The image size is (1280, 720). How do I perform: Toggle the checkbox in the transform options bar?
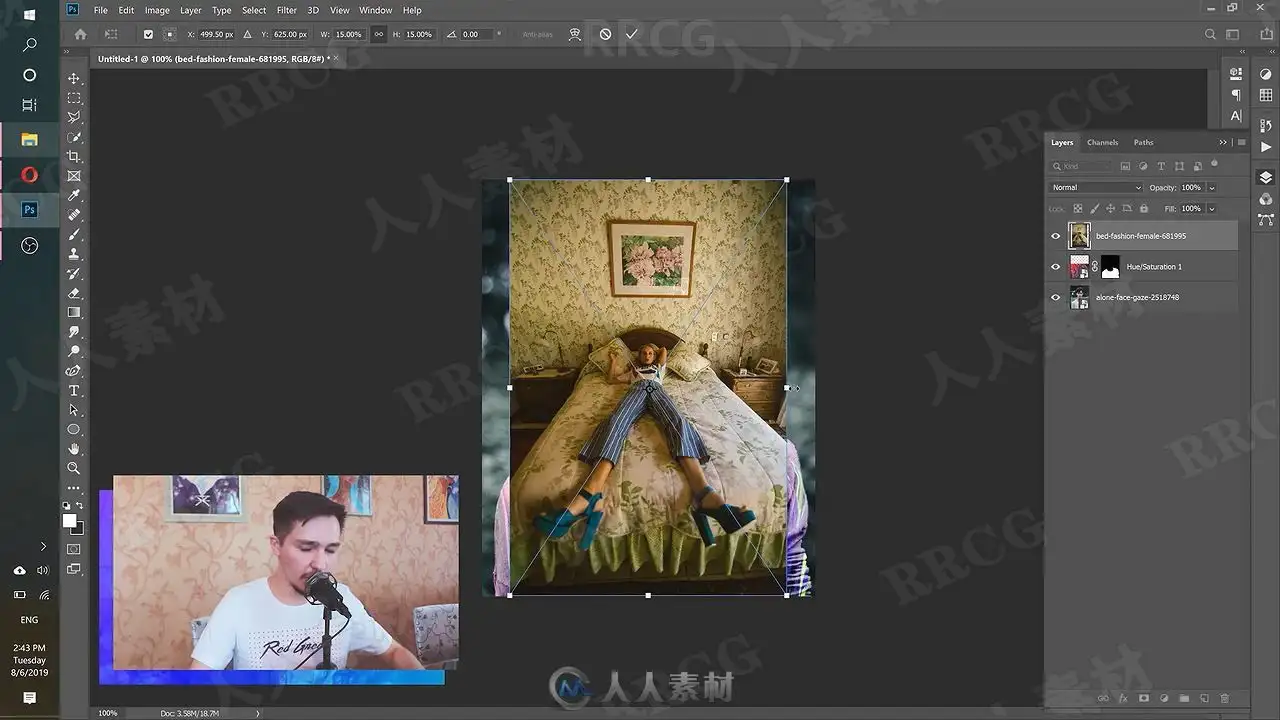point(148,34)
